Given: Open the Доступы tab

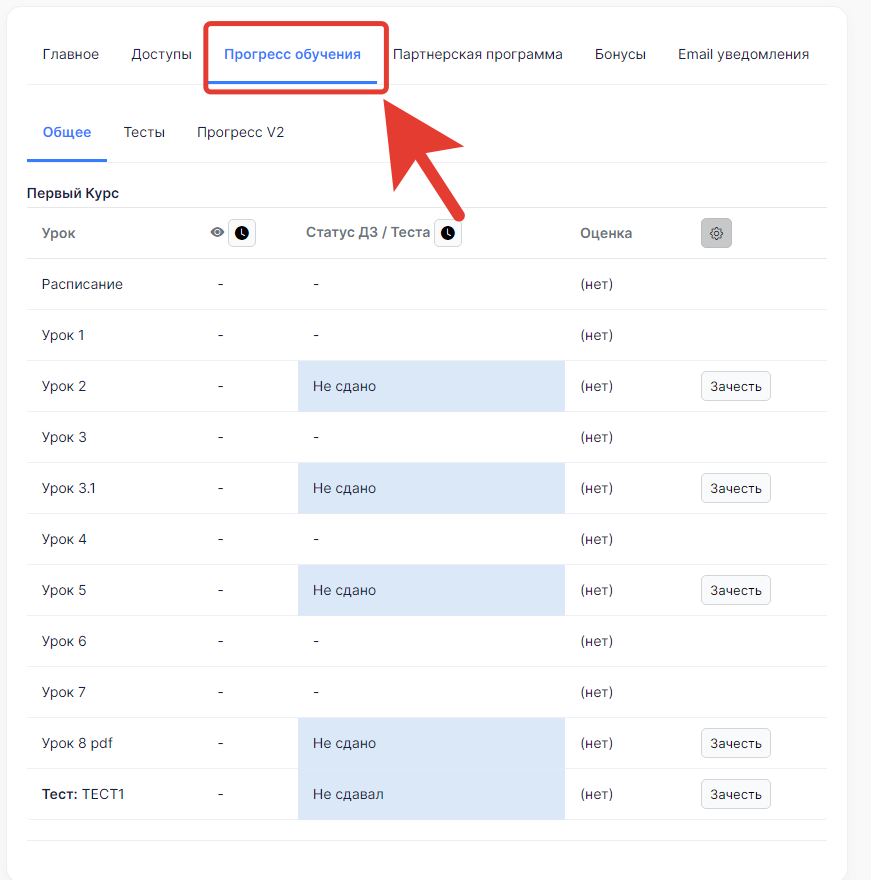Looking at the screenshot, I should click(162, 54).
